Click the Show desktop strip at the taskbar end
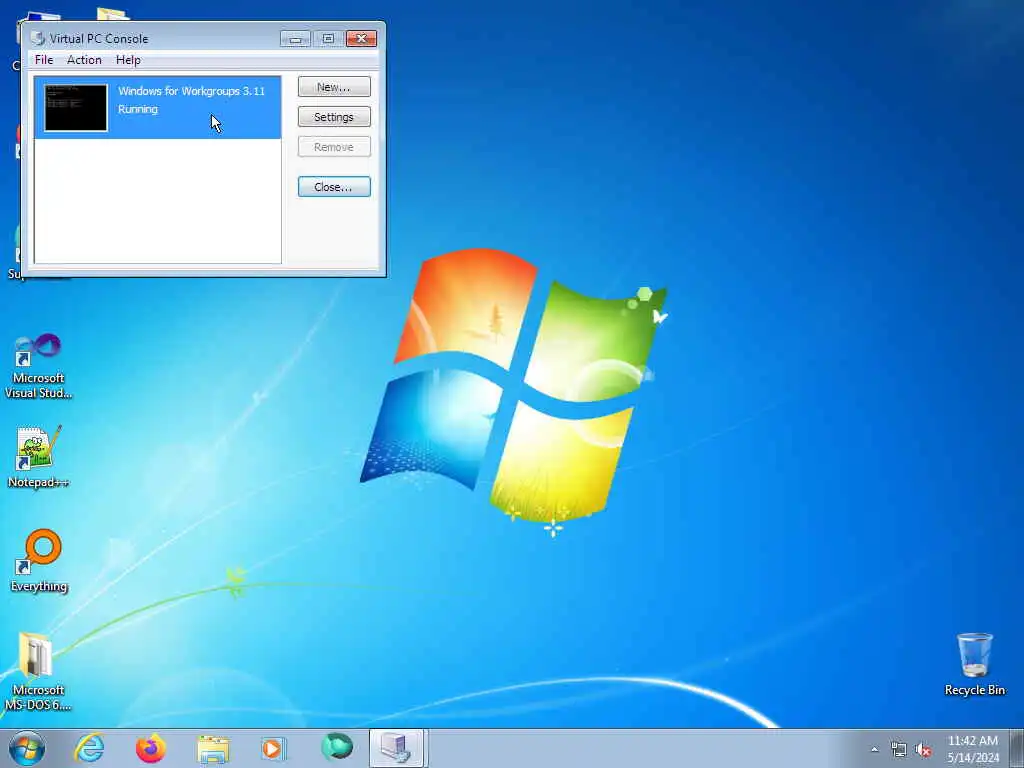Viewport: 1024px width, 768px height. click(x=1017, y=748)
